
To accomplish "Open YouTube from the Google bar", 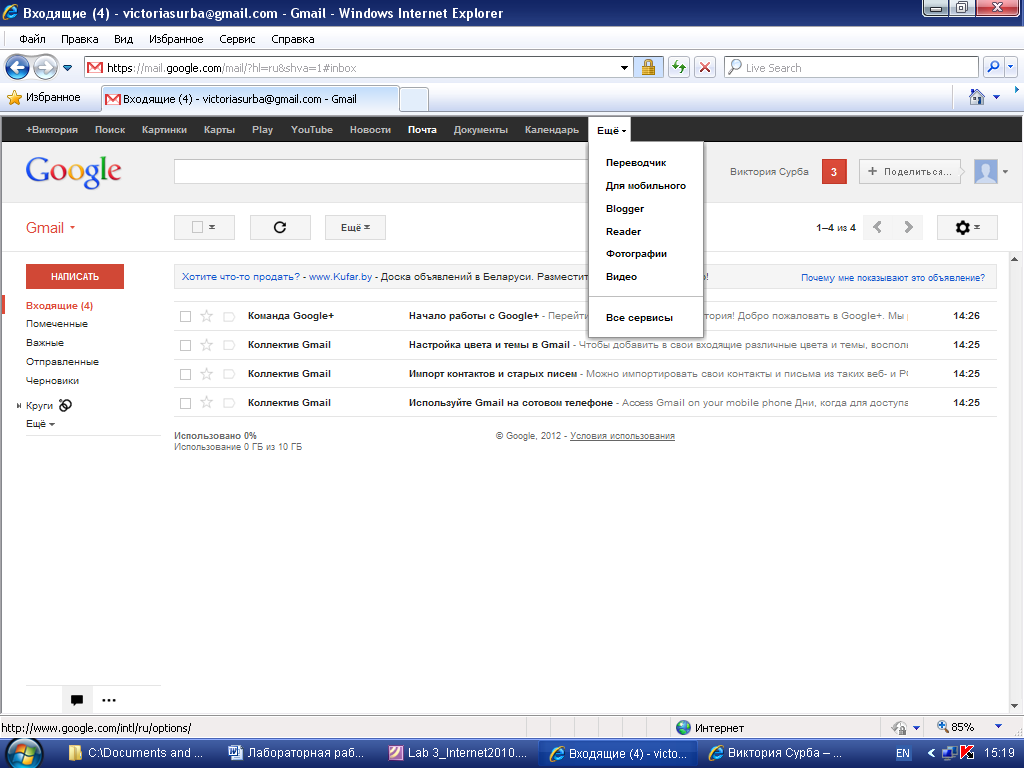I will tap(312, 130).
